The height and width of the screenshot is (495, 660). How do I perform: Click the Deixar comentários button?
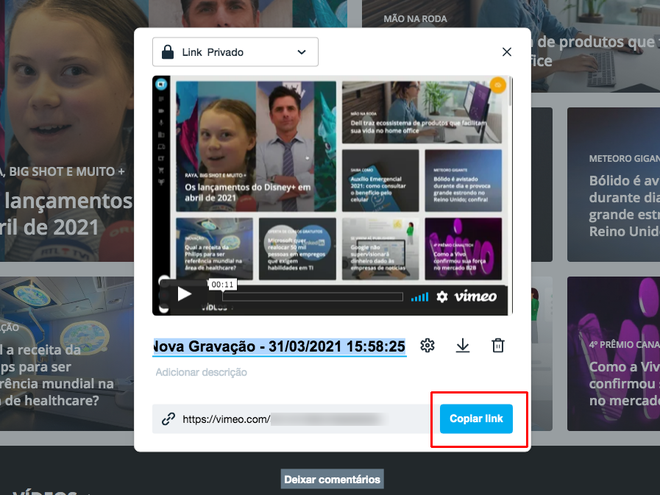332,479
